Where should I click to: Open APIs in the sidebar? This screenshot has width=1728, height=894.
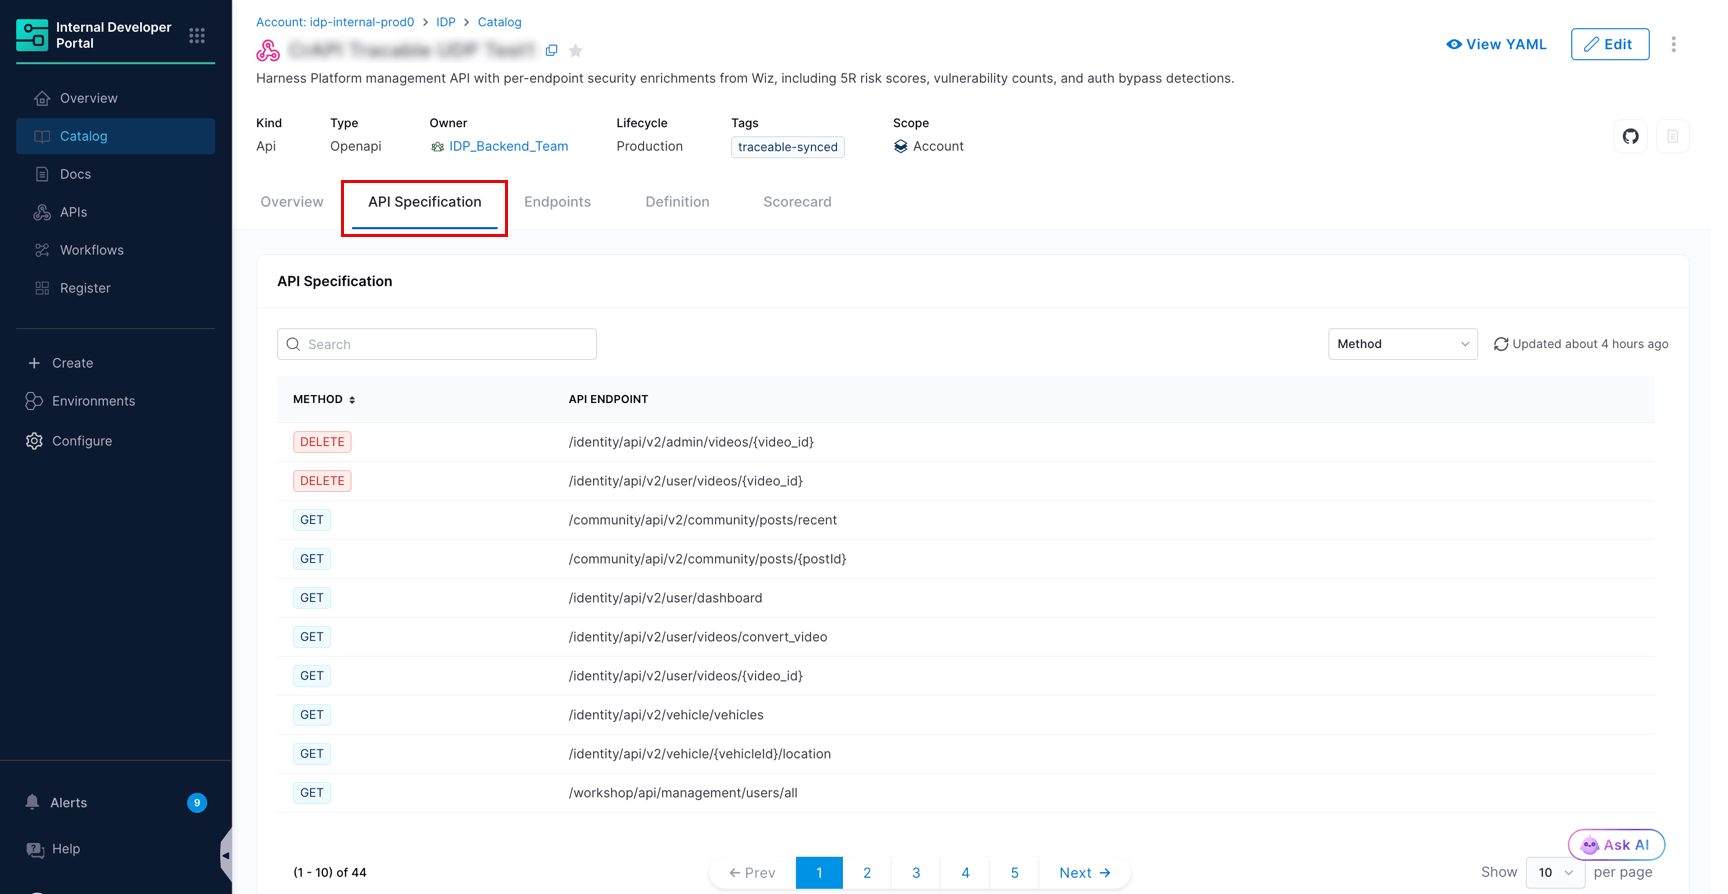click(115, 212)
